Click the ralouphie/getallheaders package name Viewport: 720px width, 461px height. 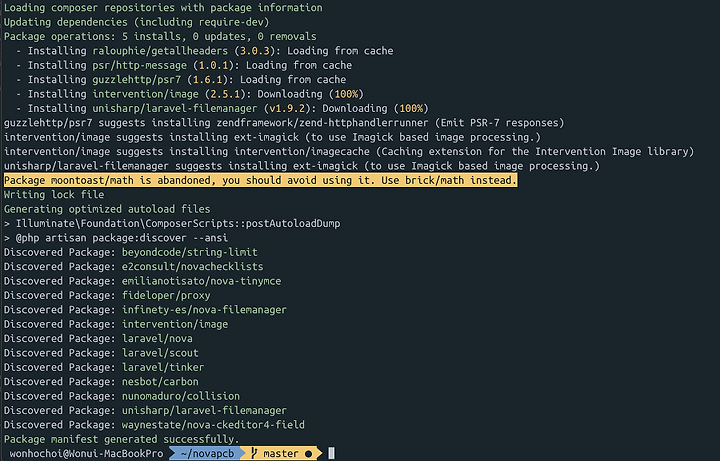click(160, 51)
